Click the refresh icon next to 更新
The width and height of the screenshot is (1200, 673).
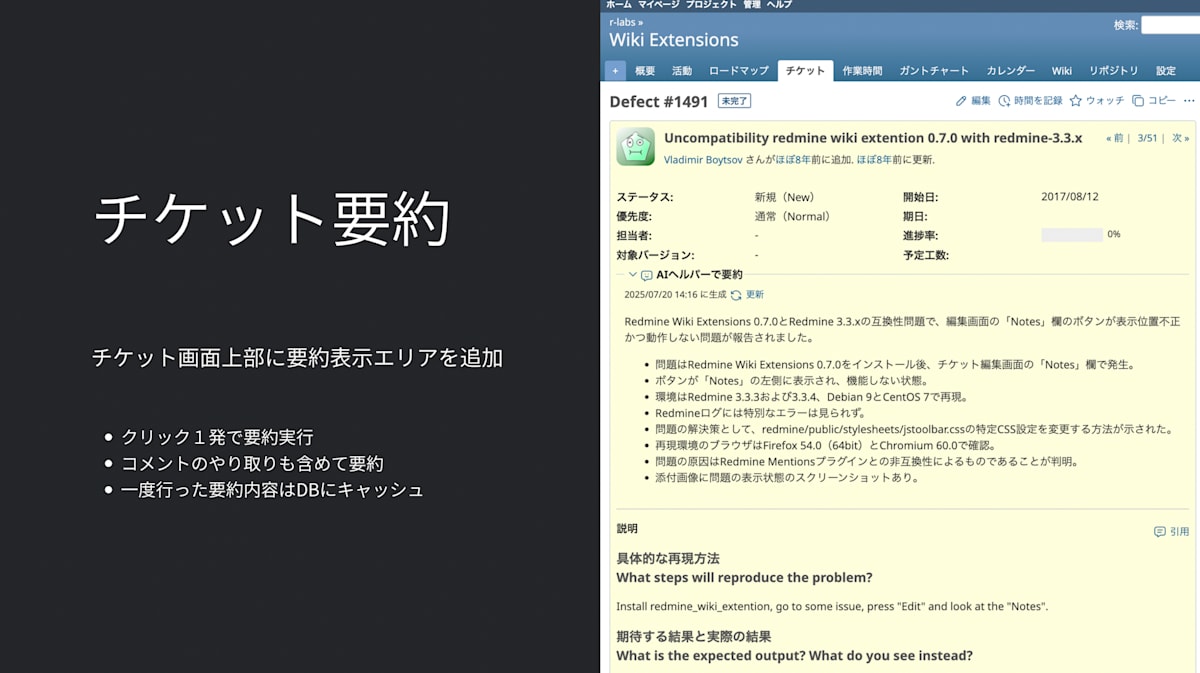click(x=736, y=295)
